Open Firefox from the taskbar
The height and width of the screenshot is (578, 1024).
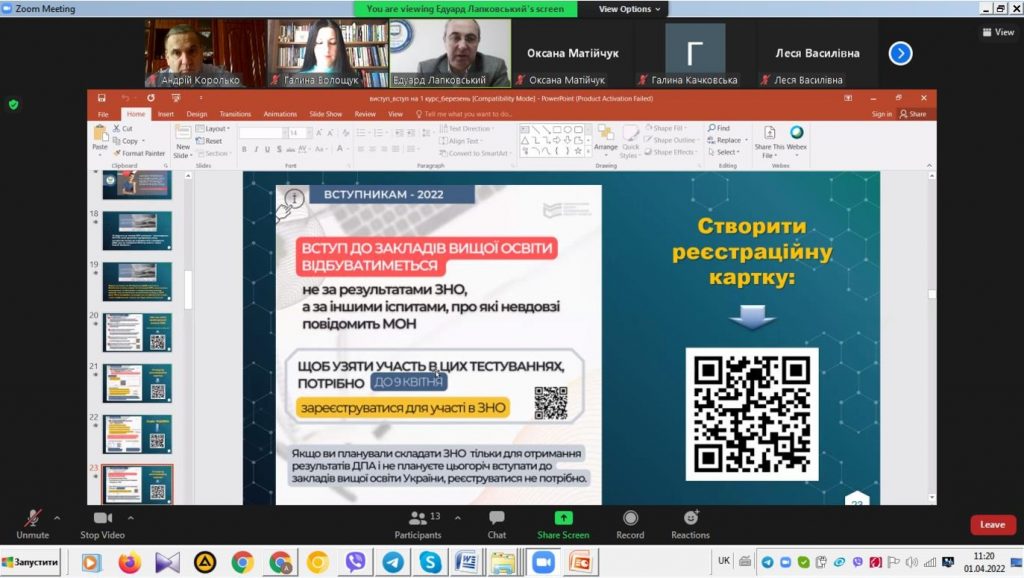coord(129,563)
